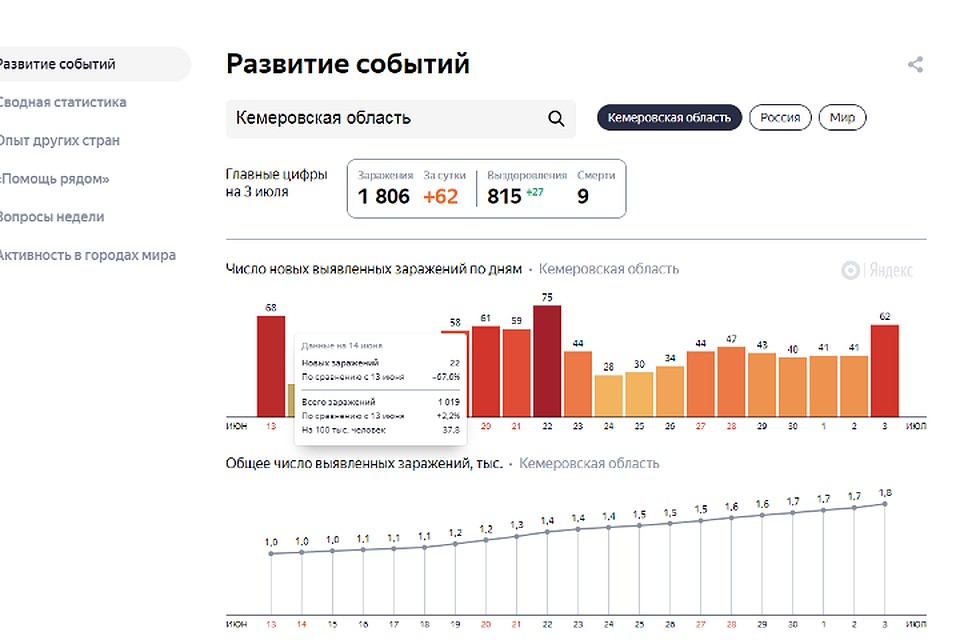
Task: Open the «Помощь рядом» sidebar link
Action: point(54,179)
